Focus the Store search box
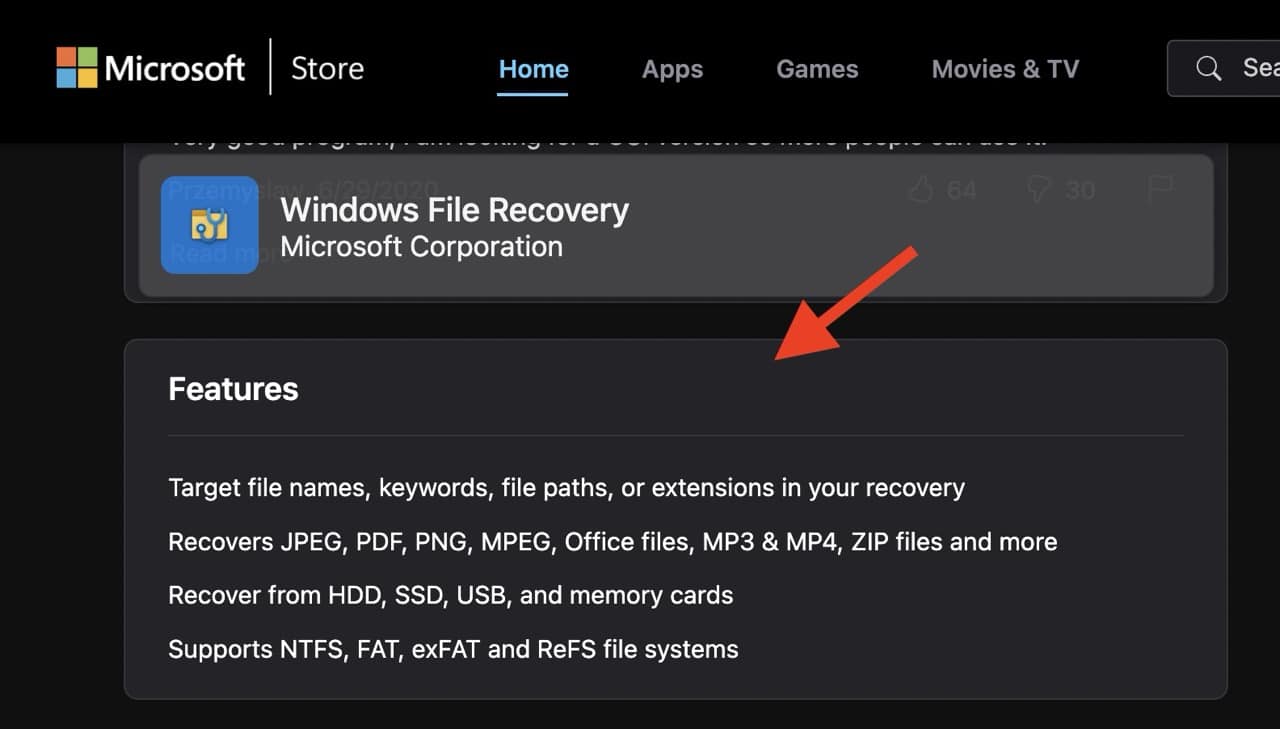The width and height of the screenshot is (1280, 729). point(1224,68)
